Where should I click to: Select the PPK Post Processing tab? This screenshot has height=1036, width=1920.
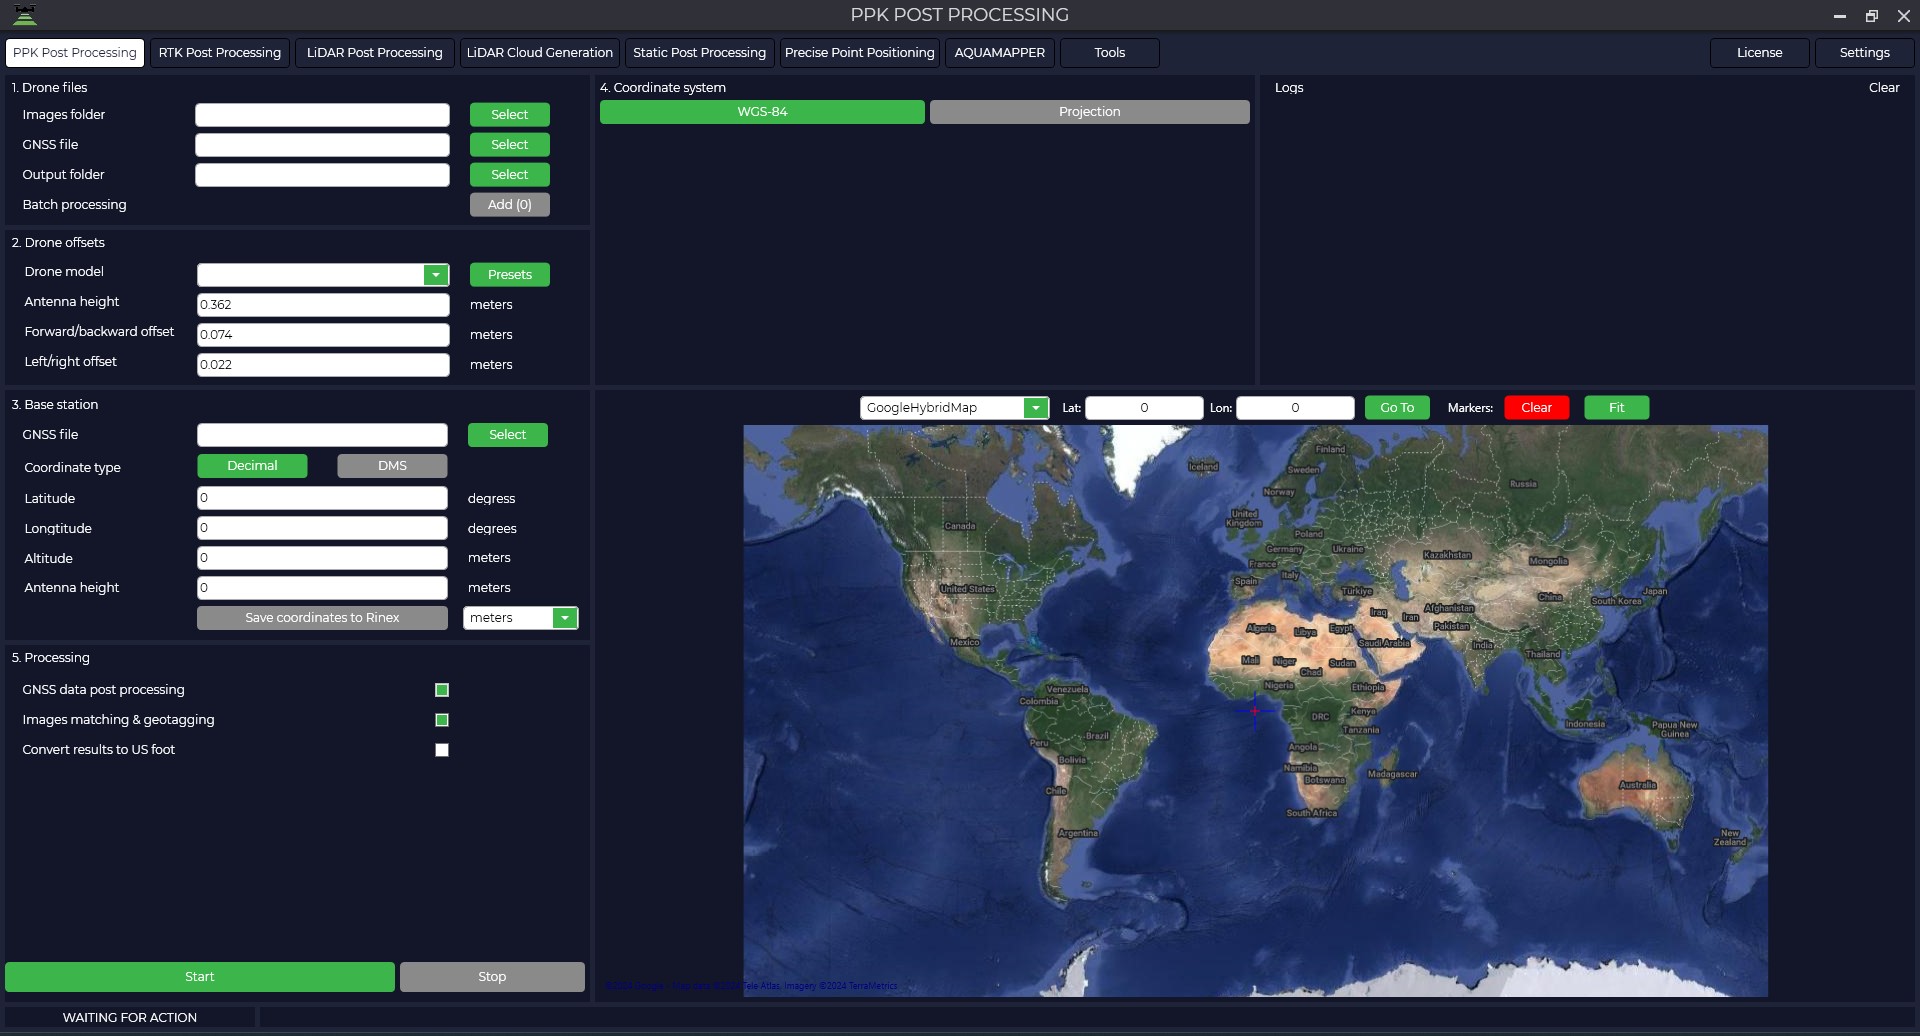[x=75, y=53]
